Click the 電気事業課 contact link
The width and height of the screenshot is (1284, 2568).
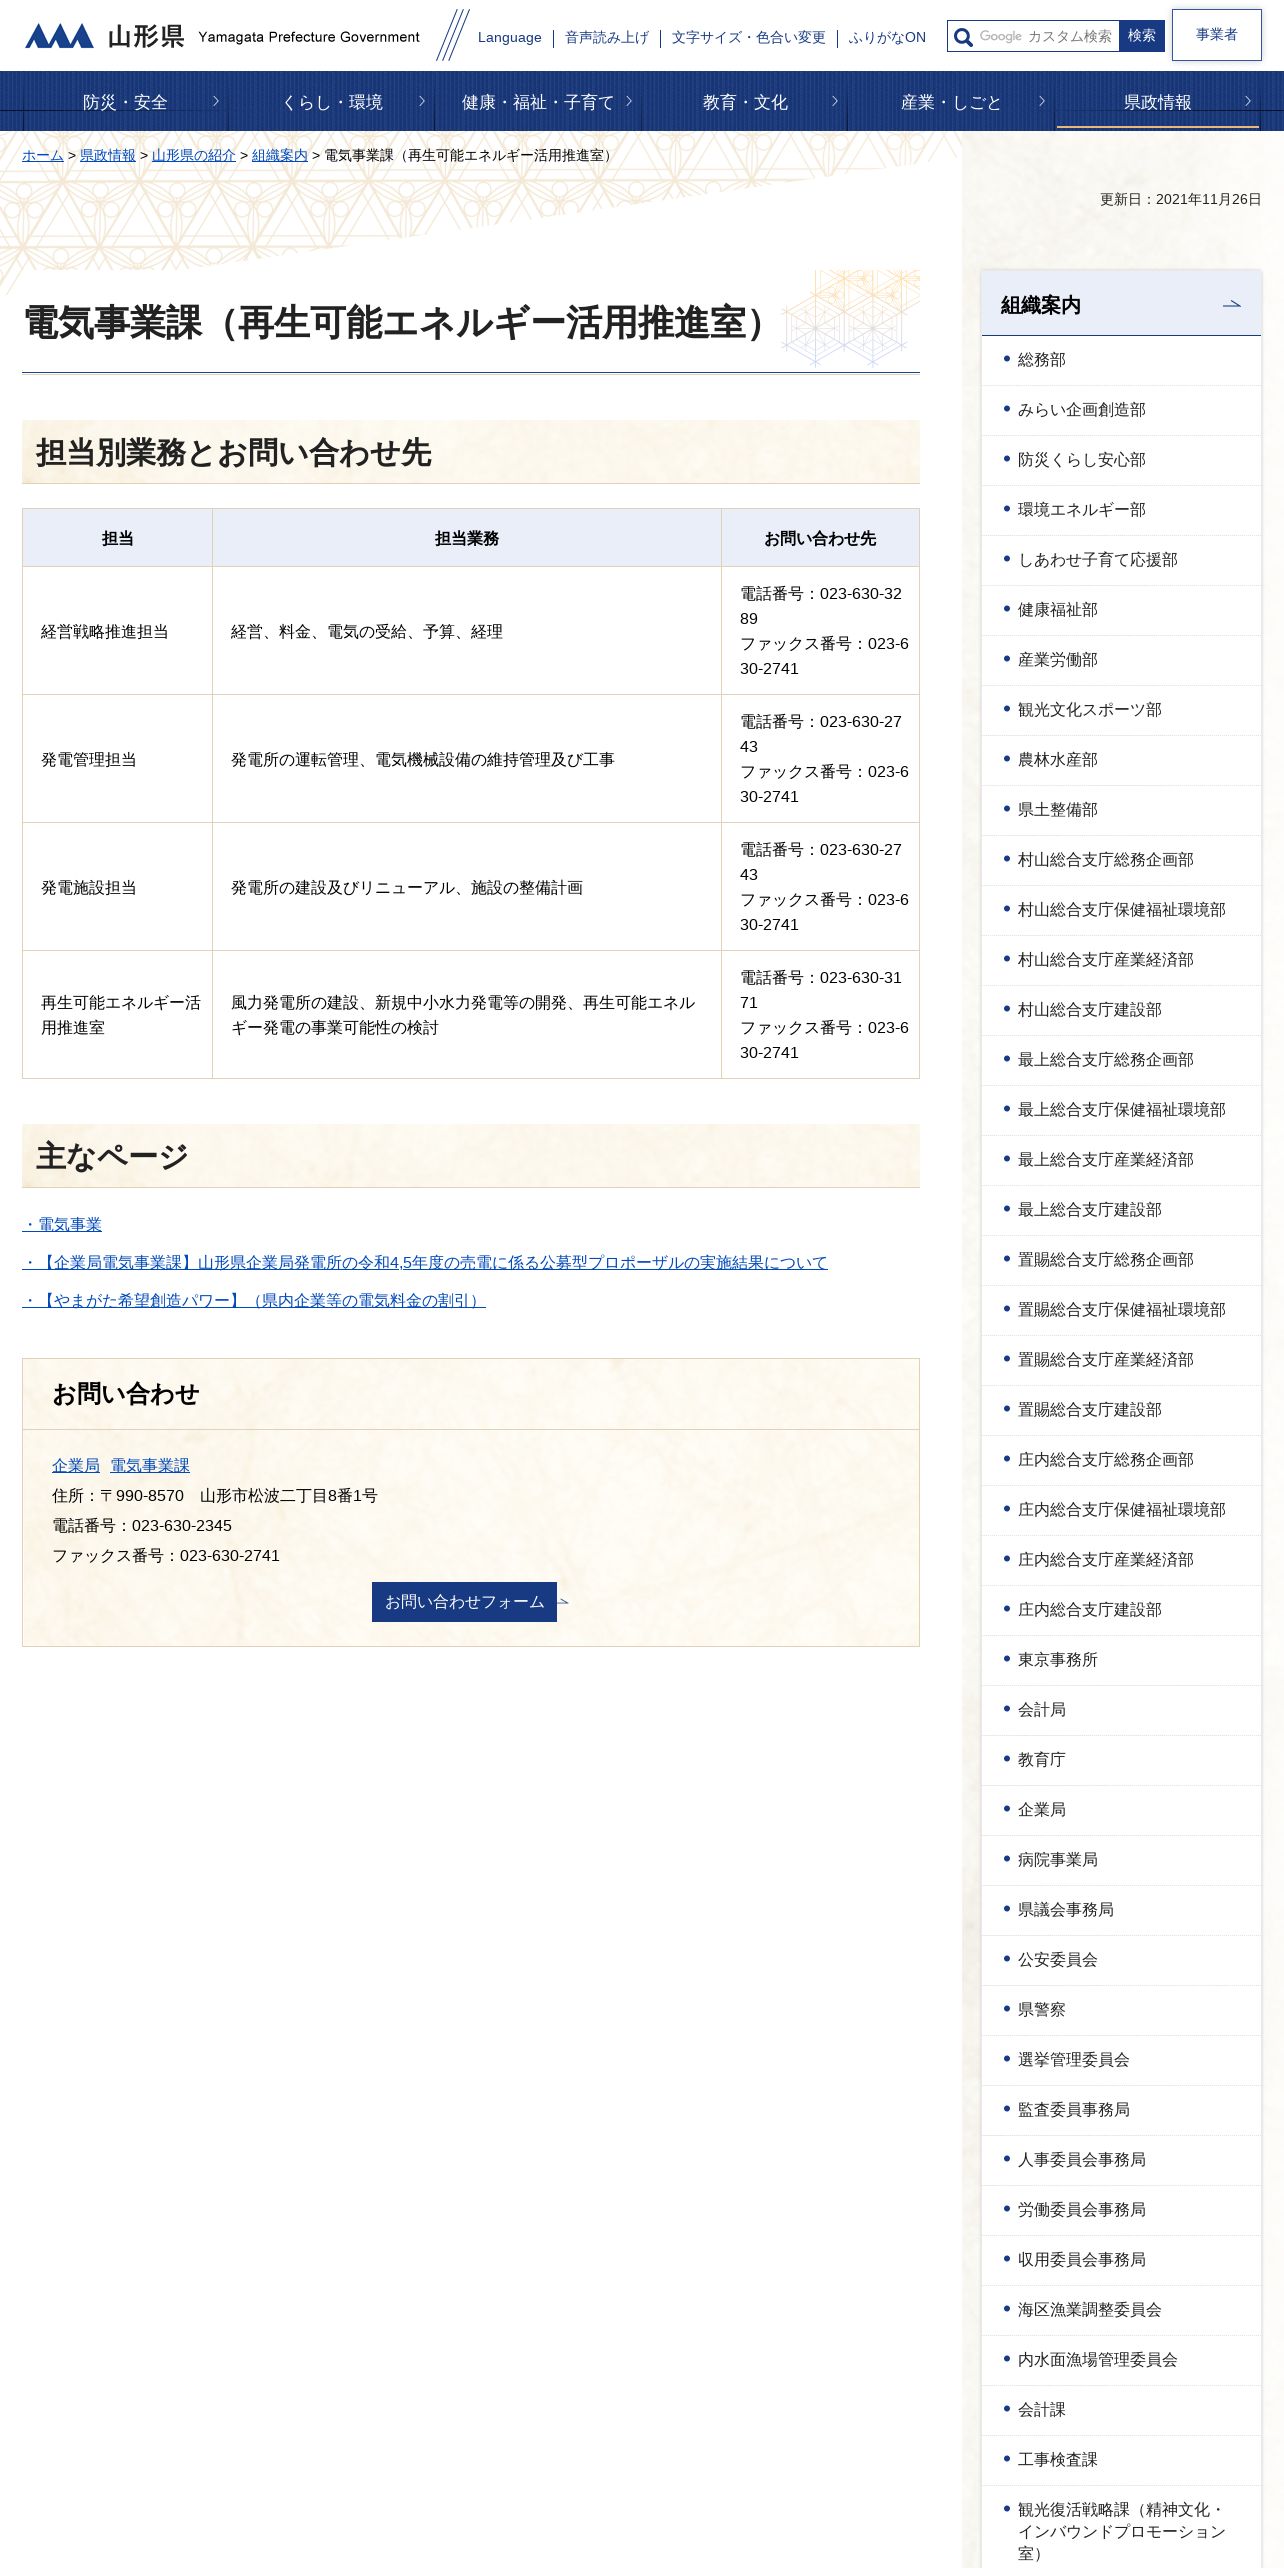click(x=150, y=1465)
